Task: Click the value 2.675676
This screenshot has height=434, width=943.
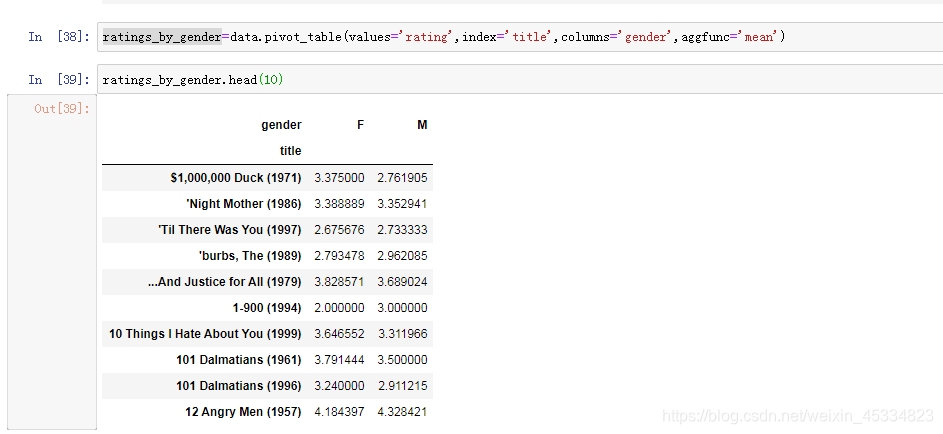Action: pyautogui.click(x=339, y=230)
